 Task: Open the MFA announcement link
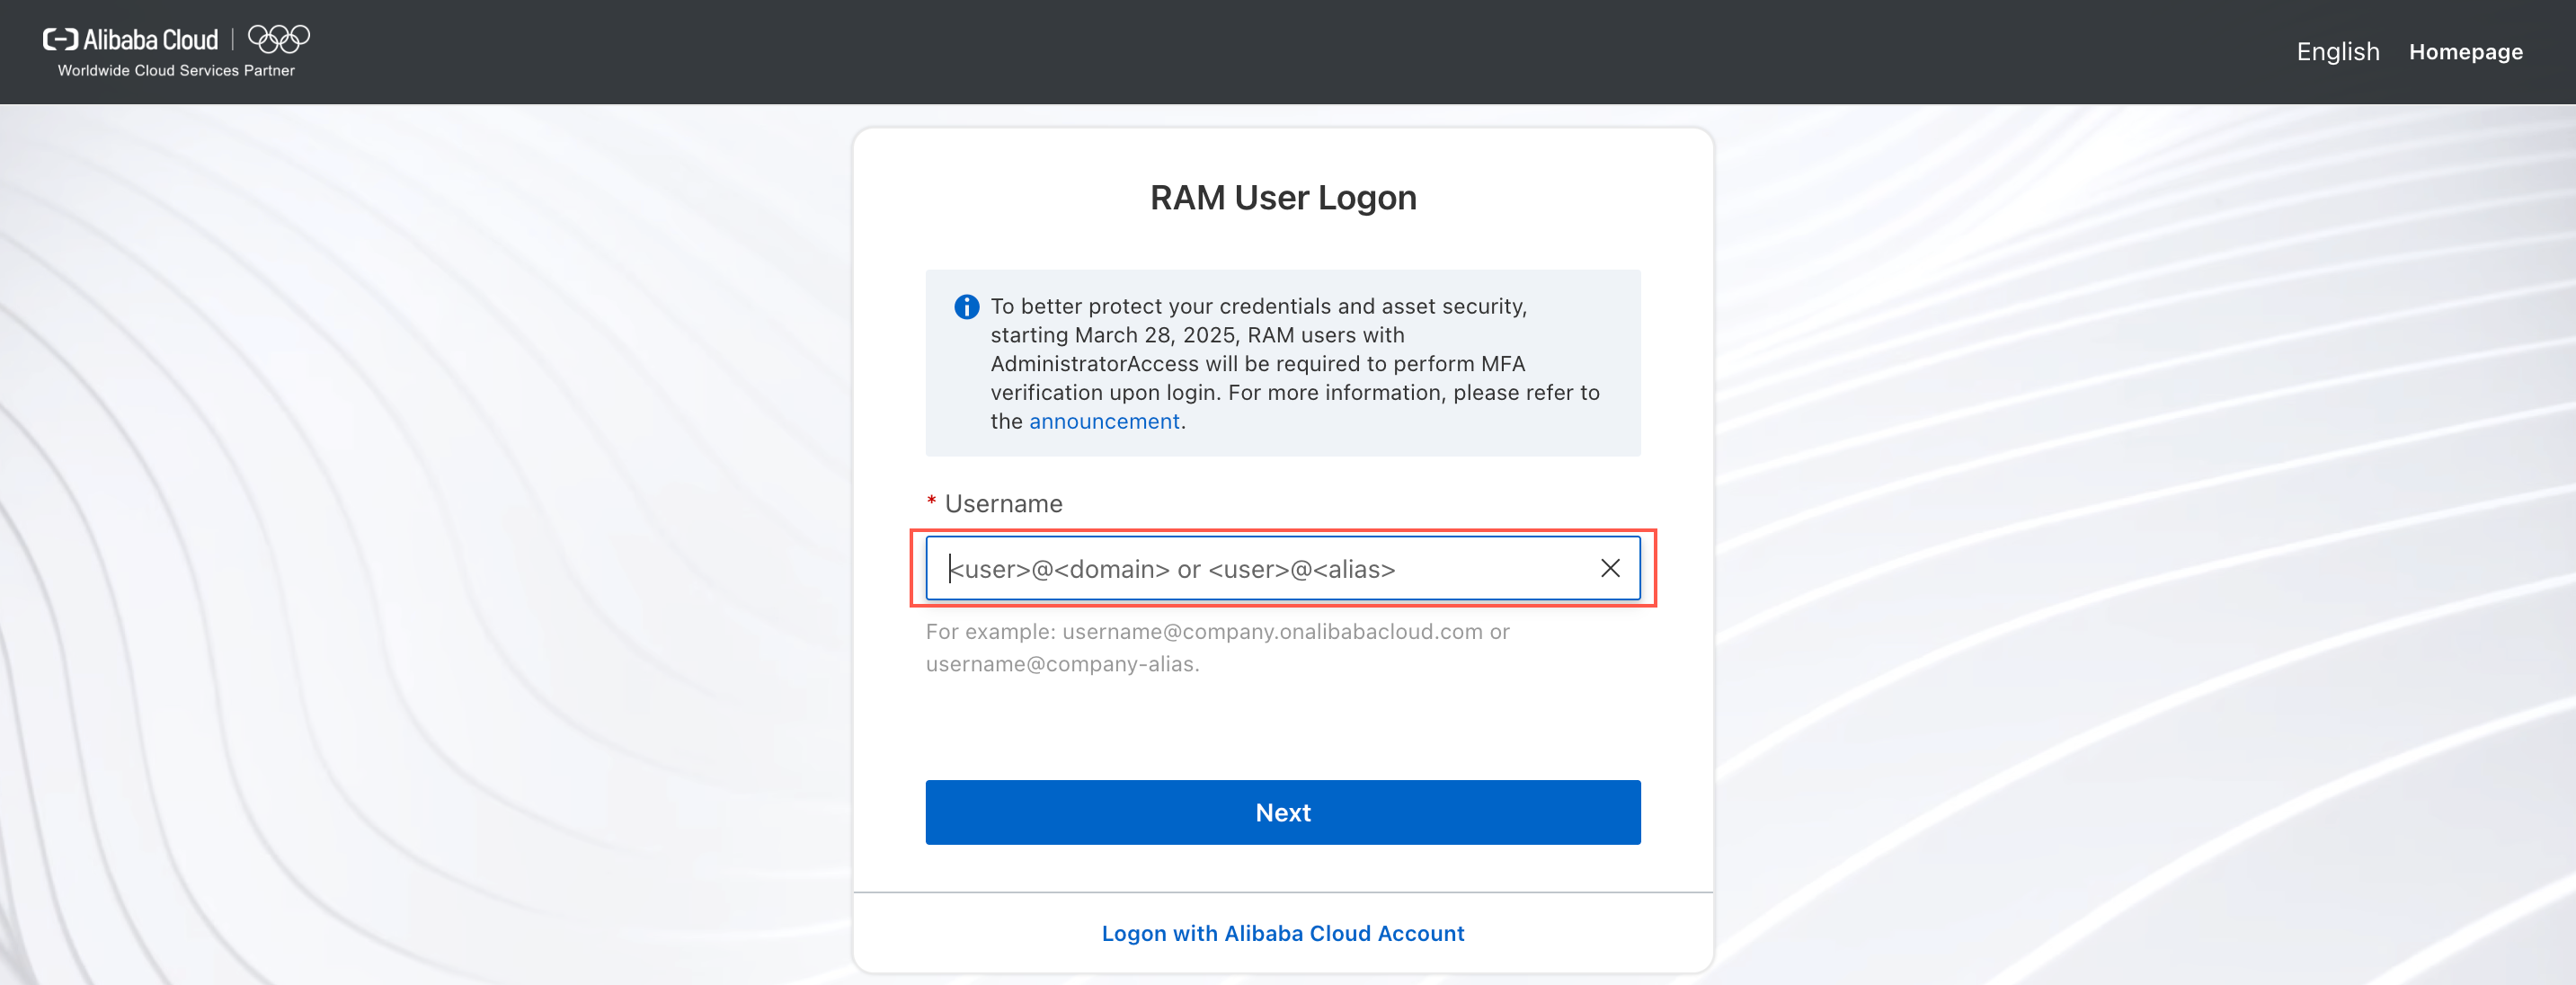1104,421
